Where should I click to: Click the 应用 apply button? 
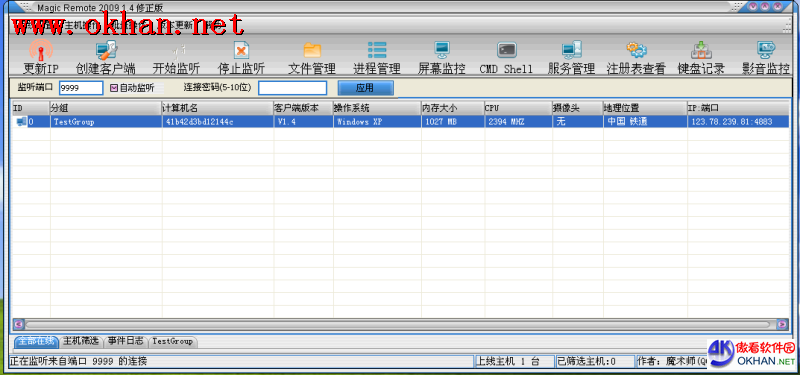pos(365,88)
